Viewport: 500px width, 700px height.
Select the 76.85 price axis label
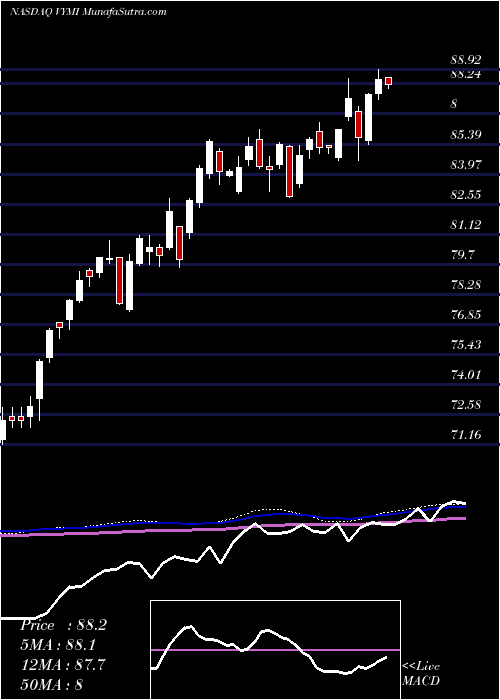466,315
